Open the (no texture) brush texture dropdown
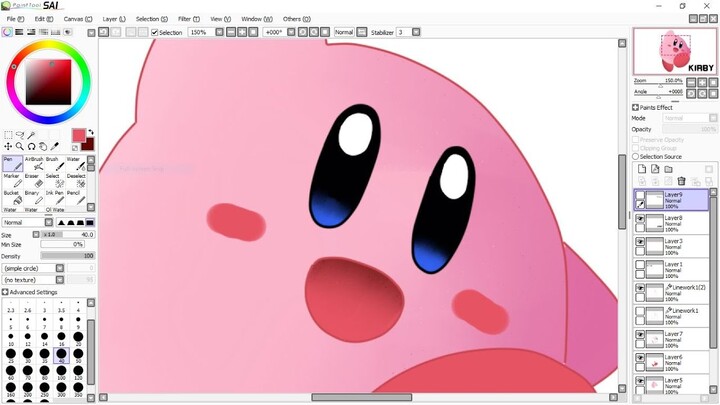Viewport: 720px width, 405px height. 60,280
